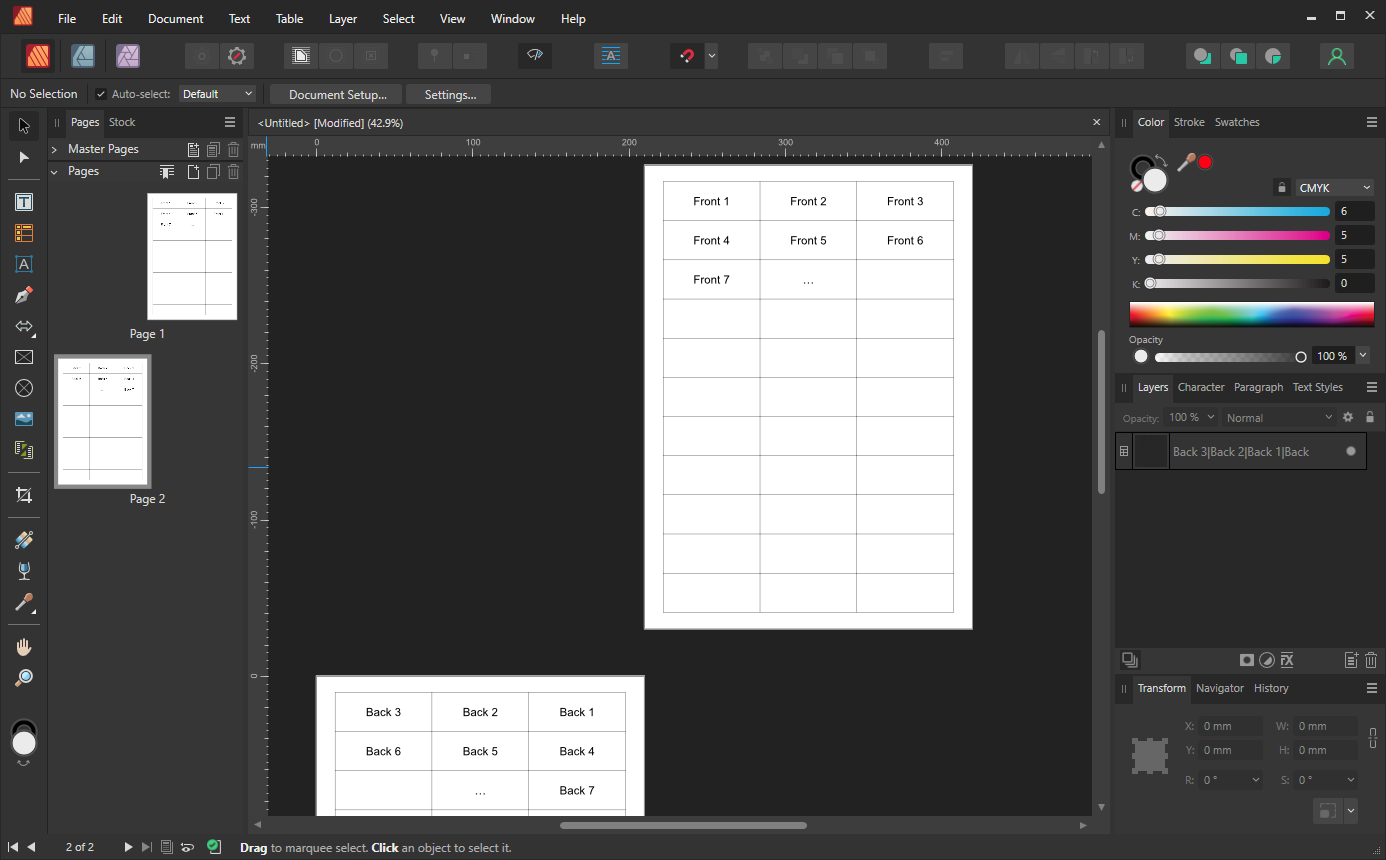1386x860 pixels.
Task: Open the Auto-select Default dropdown
Action: point(217,94)
